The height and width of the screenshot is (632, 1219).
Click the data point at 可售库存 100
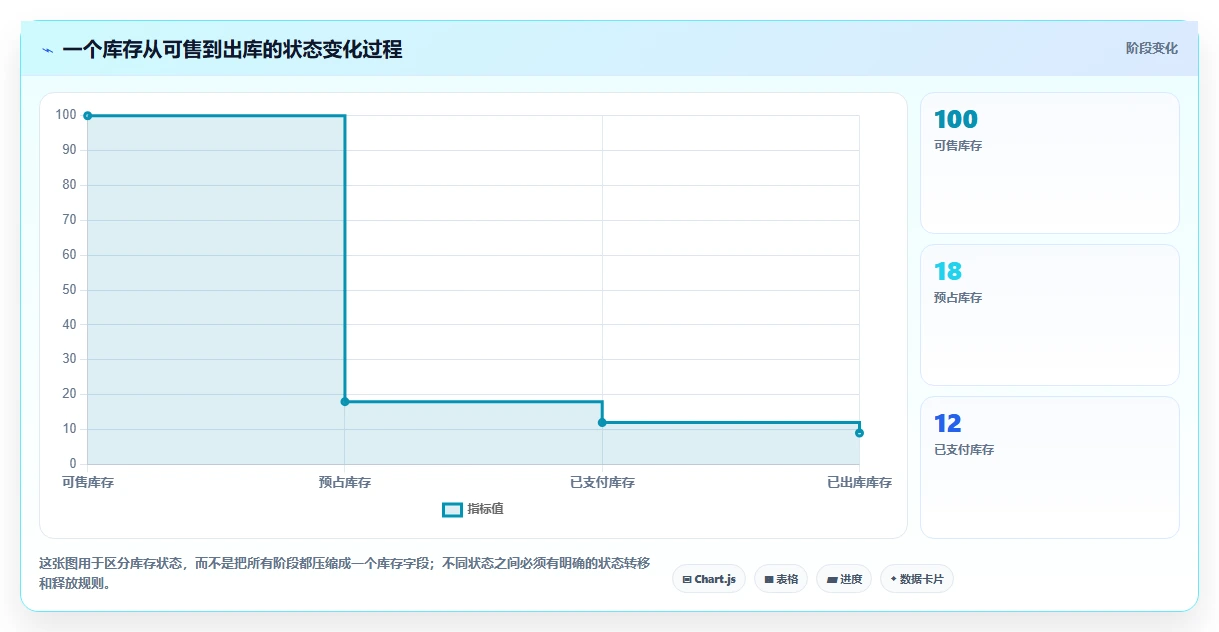click(x=88, y=116)
